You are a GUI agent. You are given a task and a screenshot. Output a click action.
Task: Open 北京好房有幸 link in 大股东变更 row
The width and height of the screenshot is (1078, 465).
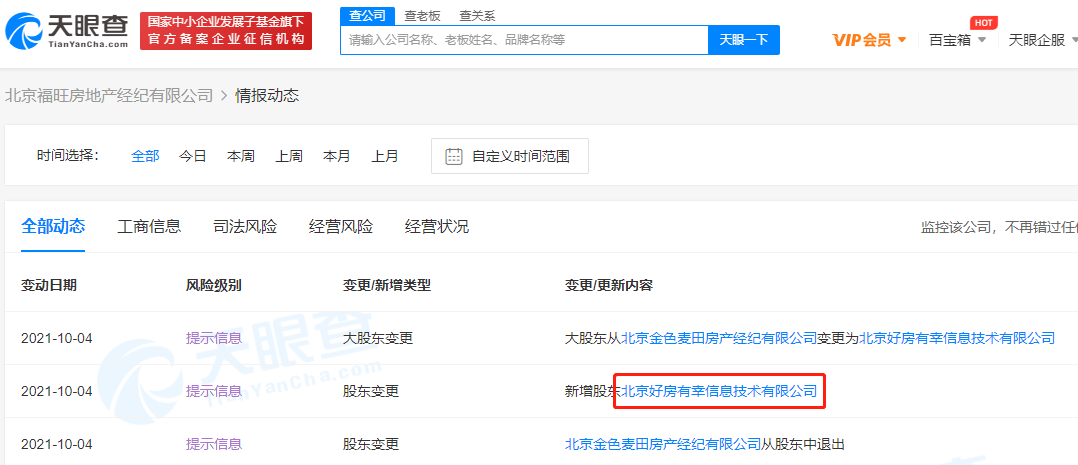click(957, 338)
